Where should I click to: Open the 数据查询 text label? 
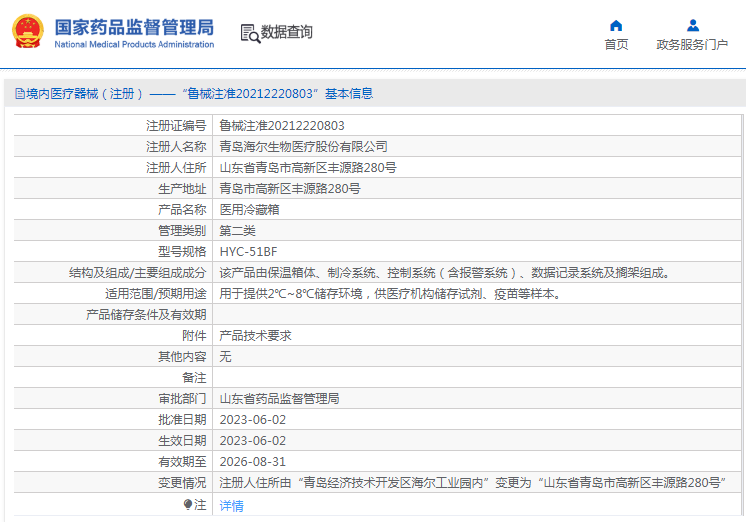tap(287, 33)
